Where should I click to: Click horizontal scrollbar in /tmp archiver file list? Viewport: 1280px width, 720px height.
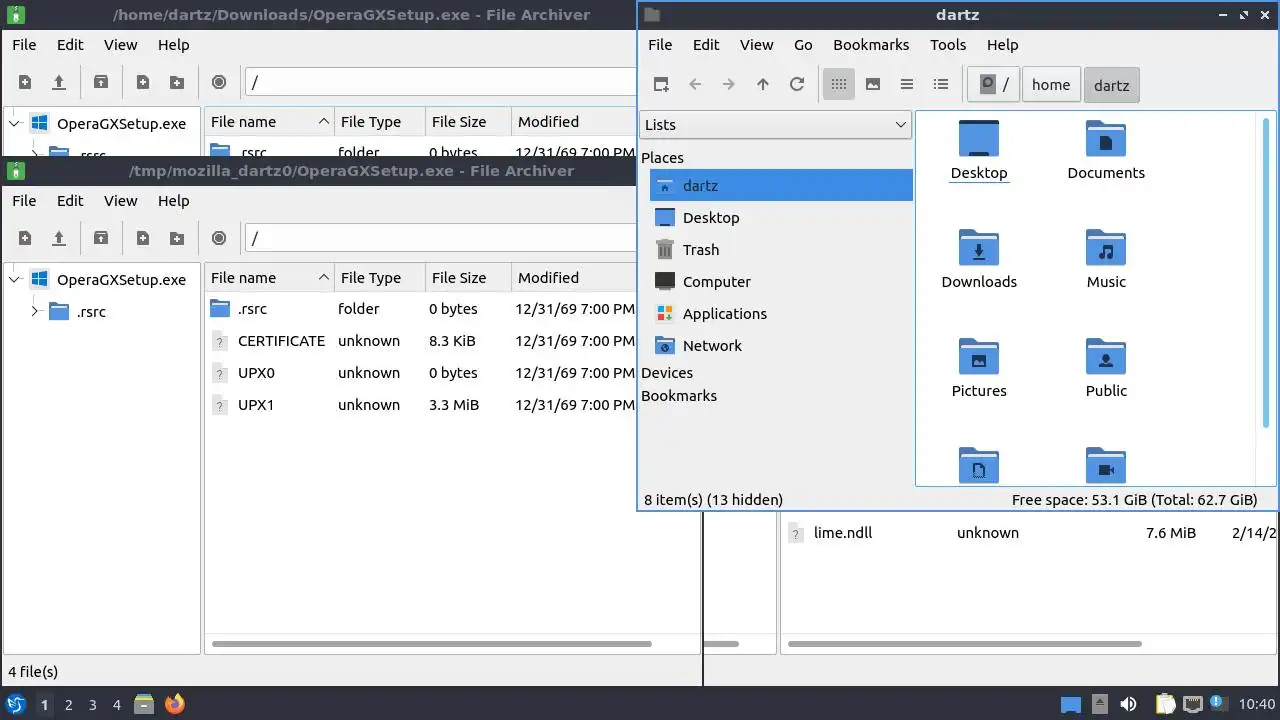tap(432, 644)
